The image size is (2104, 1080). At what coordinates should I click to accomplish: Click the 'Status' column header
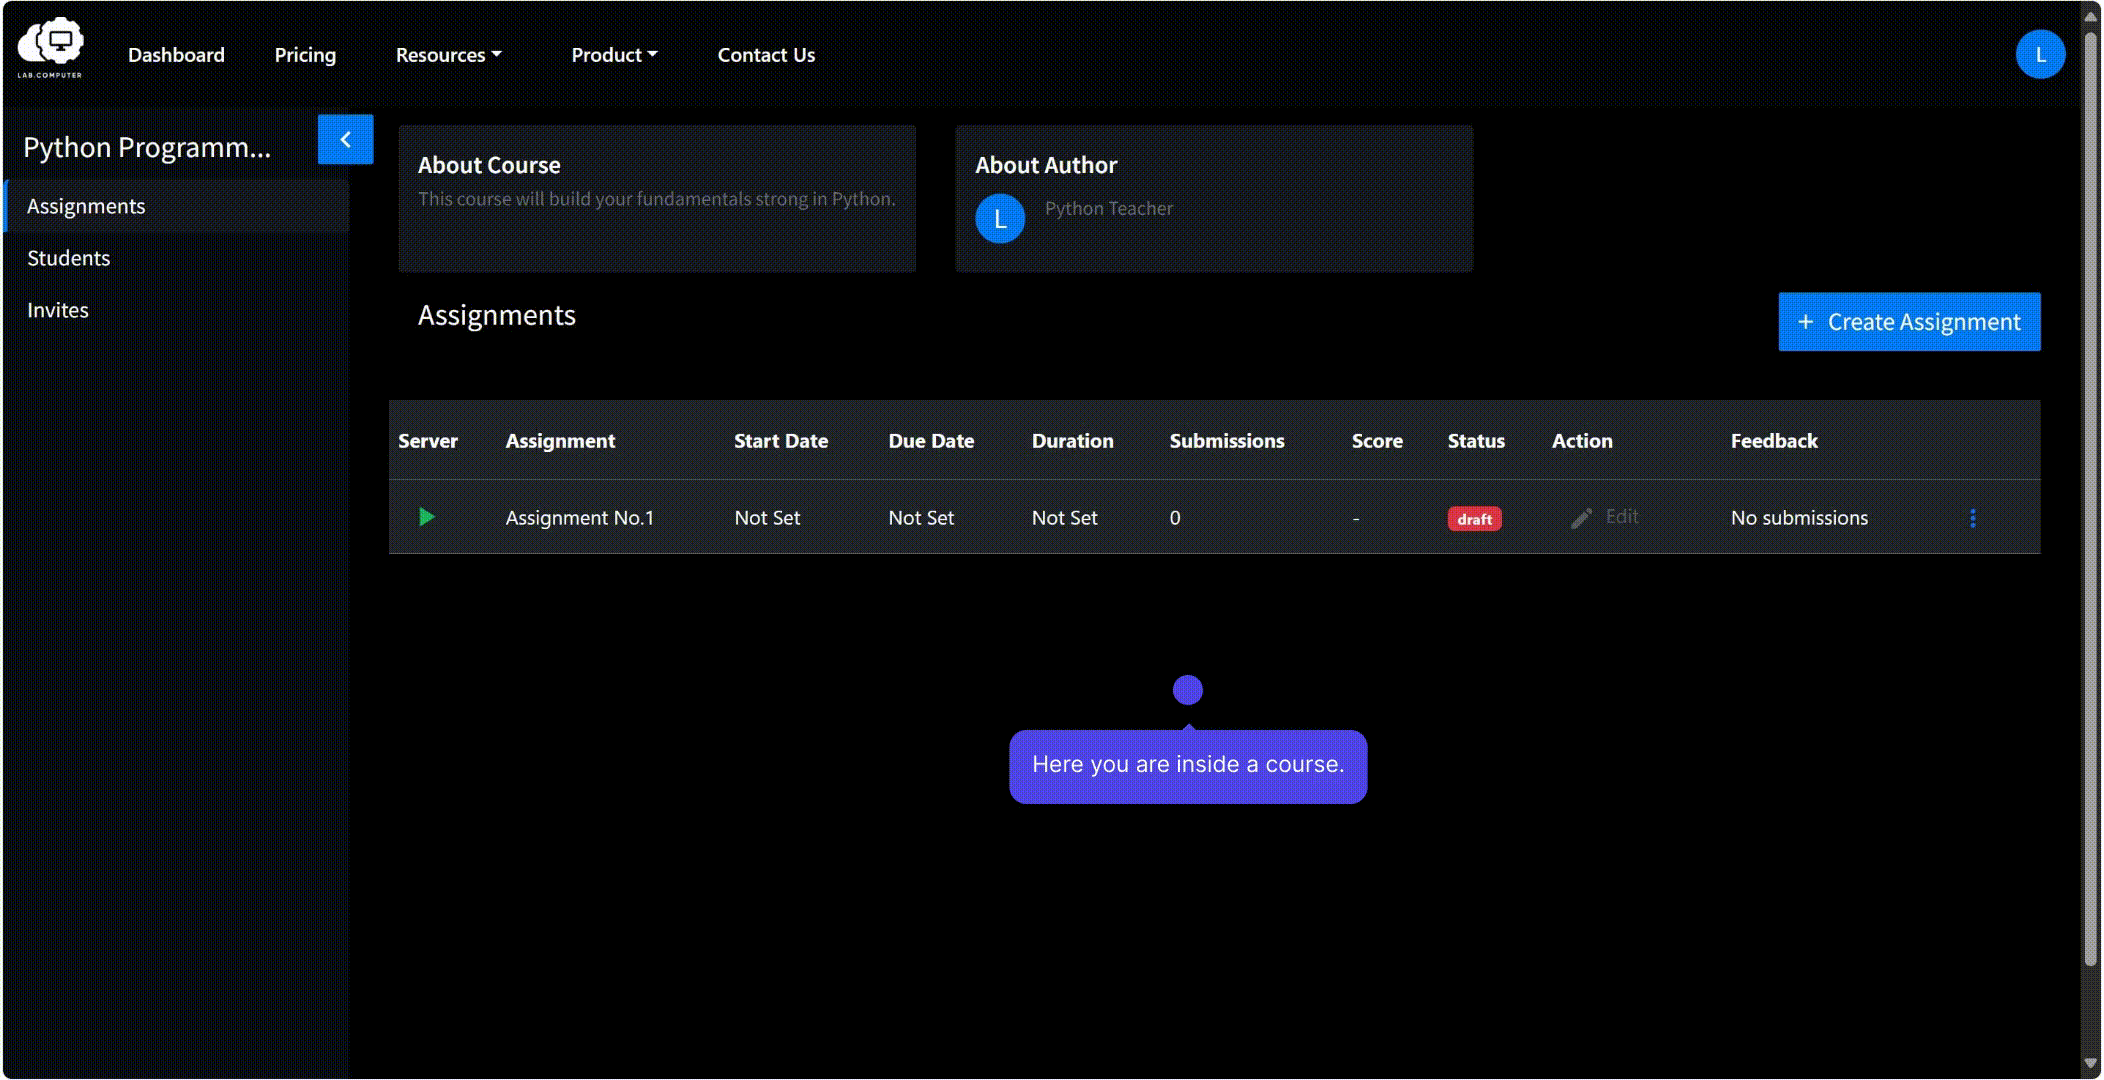pyautogui.click(x=1476, y=441)
